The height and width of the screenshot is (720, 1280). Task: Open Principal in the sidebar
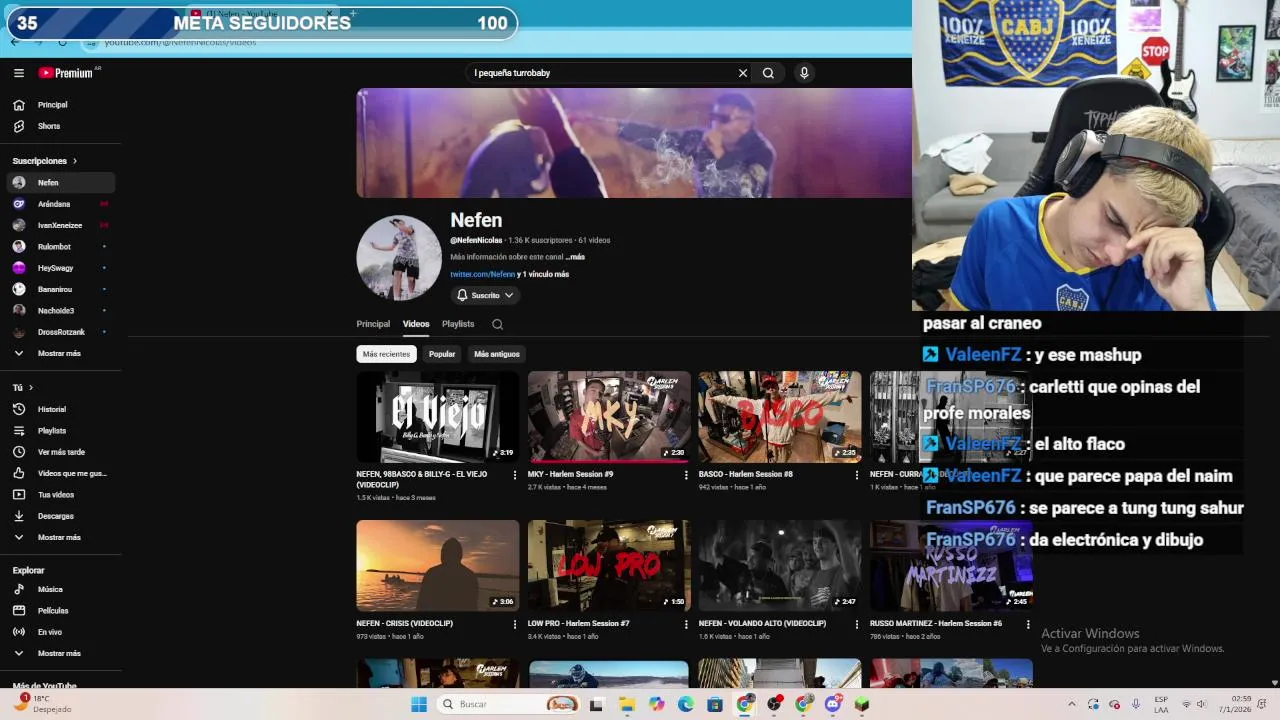61,105
